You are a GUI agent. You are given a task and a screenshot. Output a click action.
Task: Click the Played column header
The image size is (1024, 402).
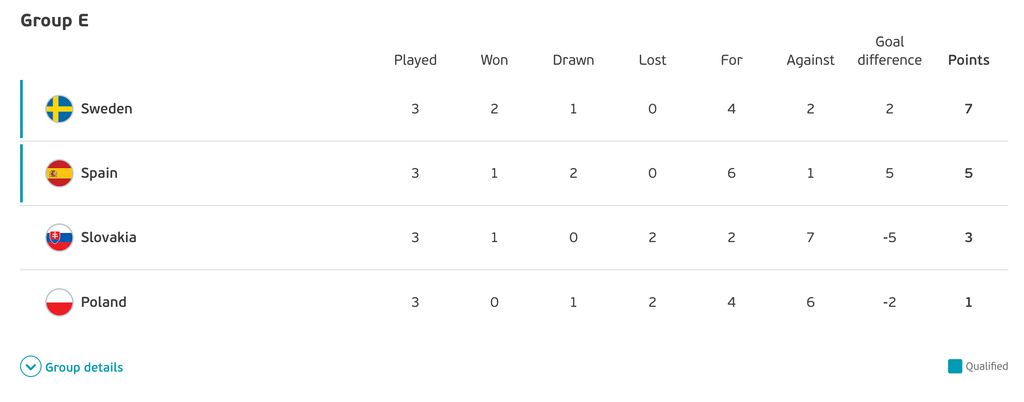point(415,60)
